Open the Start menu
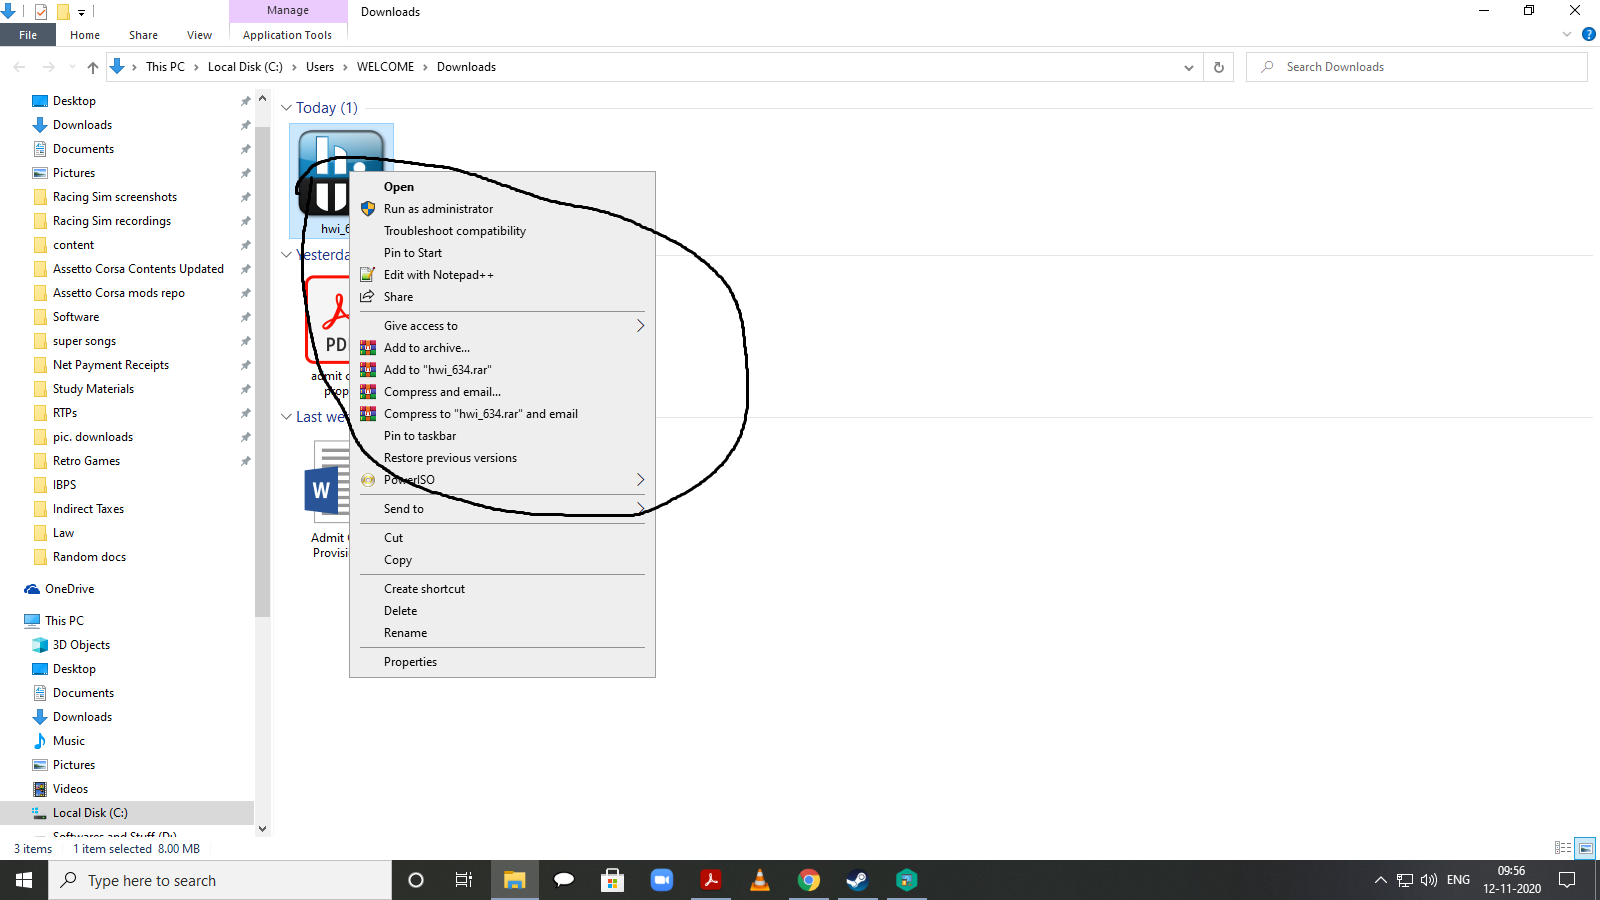The image size is (1600, 900). click(x=24, y=880)
